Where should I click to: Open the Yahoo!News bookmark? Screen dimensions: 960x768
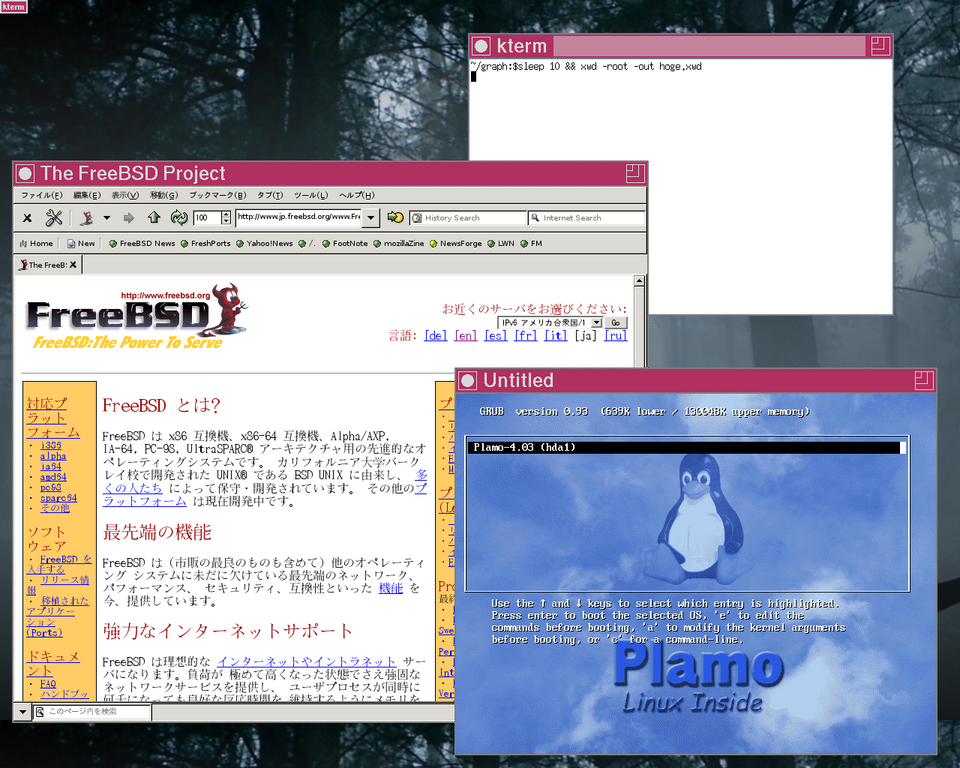[x=264, y=243]
